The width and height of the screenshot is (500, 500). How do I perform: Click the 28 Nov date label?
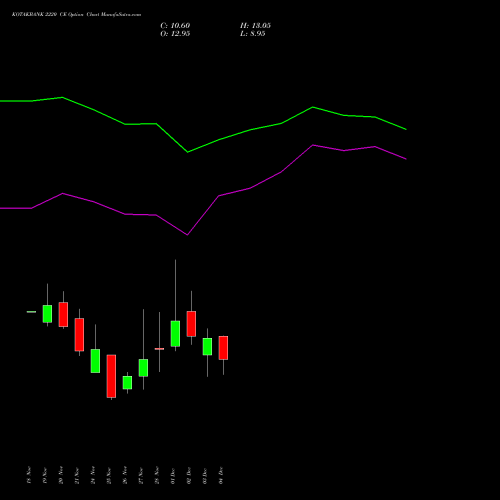(157, 475)
